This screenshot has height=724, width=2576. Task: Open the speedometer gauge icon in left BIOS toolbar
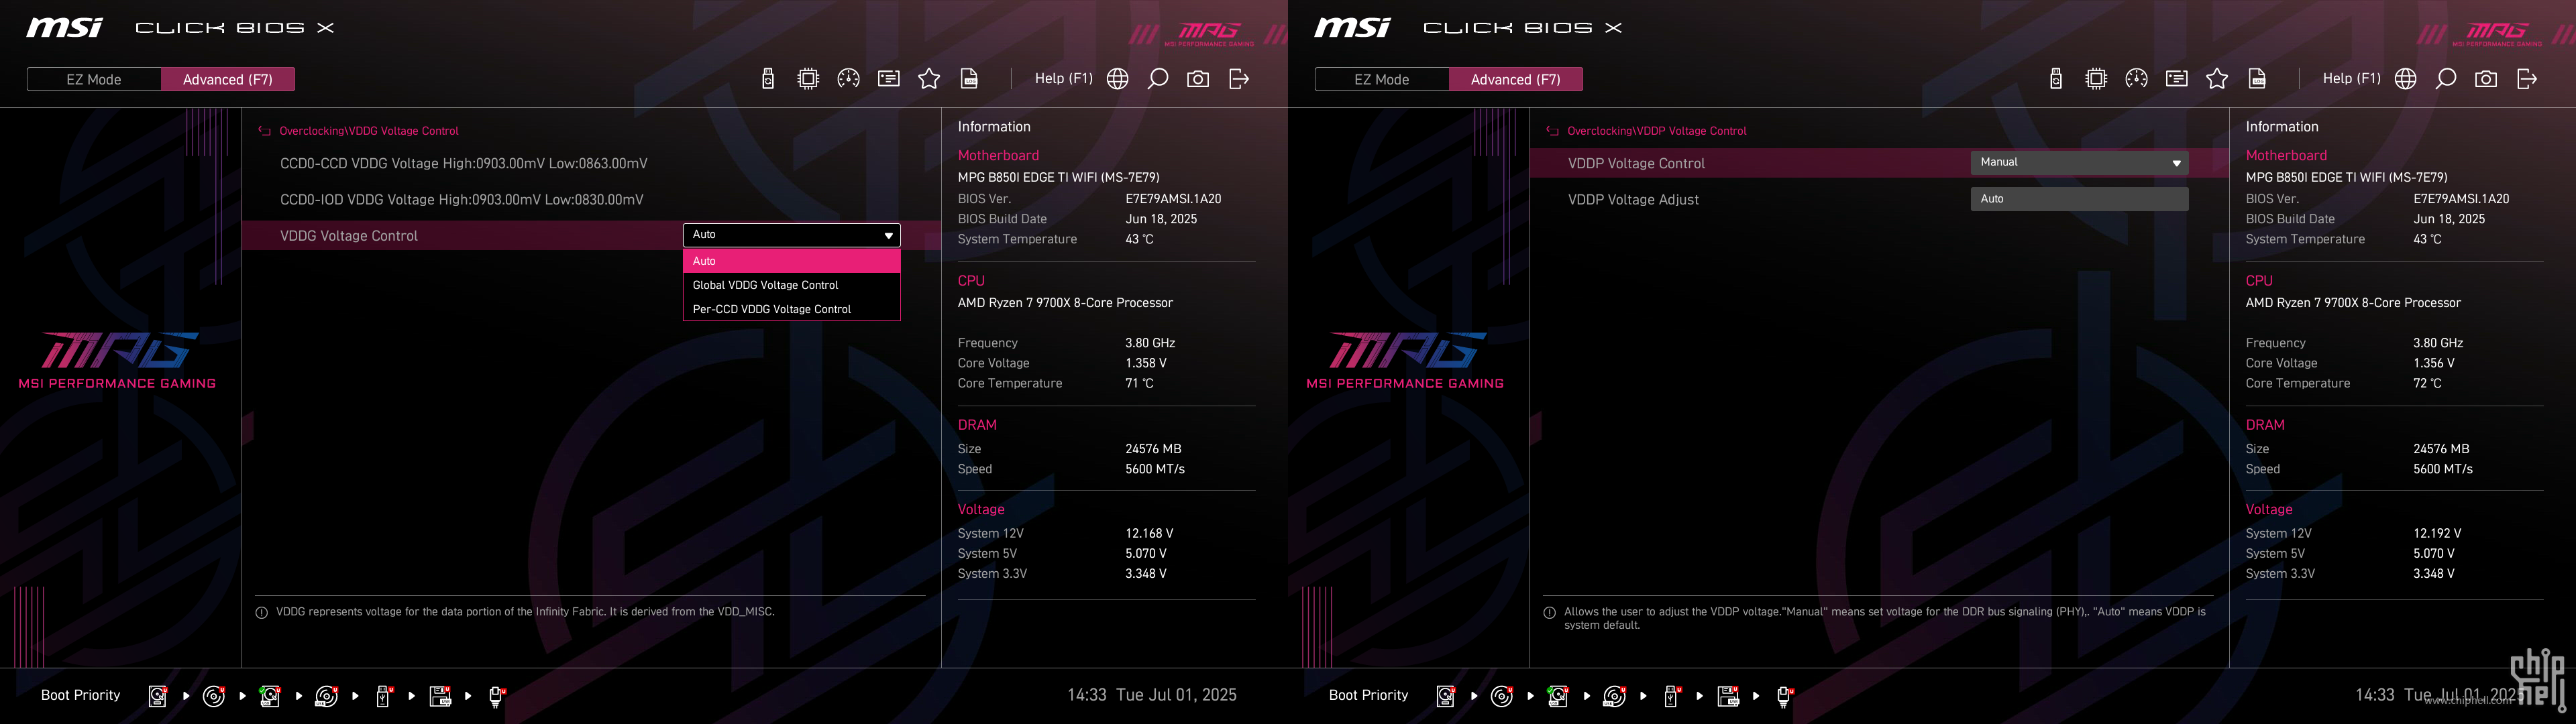click(848, 79)
